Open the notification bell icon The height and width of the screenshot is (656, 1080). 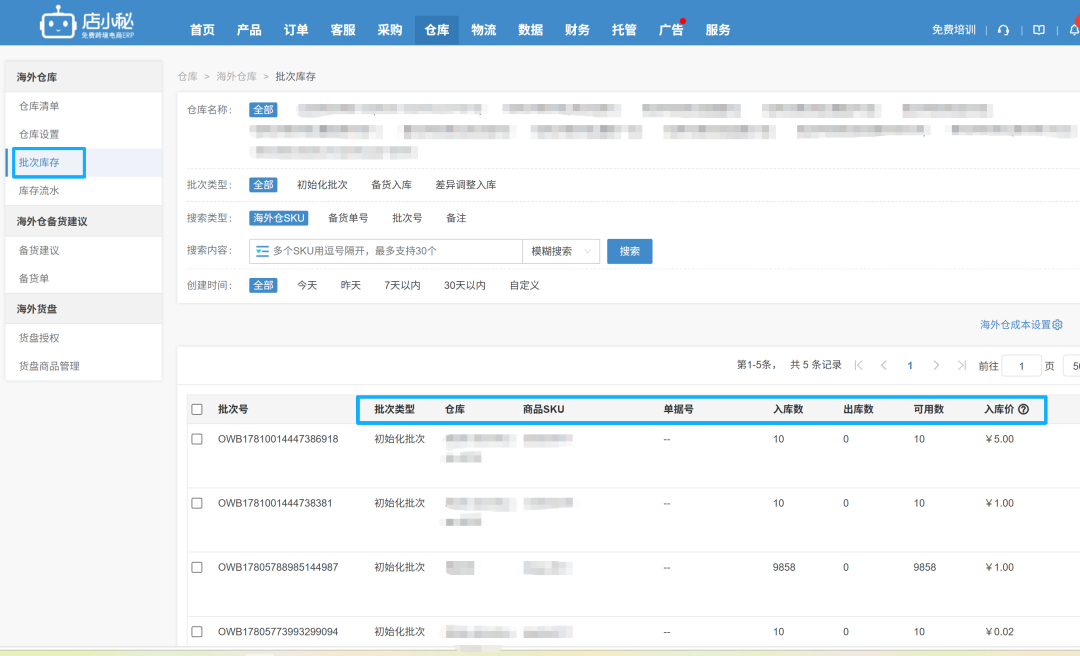click(x=1074, y=30)
